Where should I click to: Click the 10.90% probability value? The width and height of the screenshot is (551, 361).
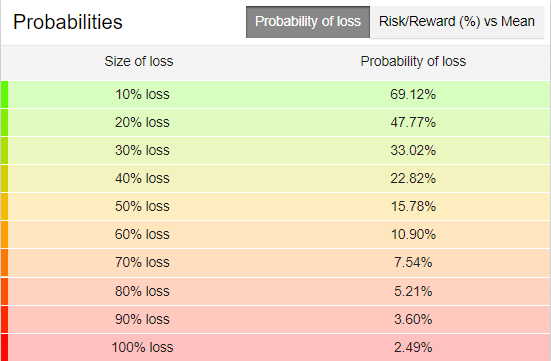click(413, 234)
